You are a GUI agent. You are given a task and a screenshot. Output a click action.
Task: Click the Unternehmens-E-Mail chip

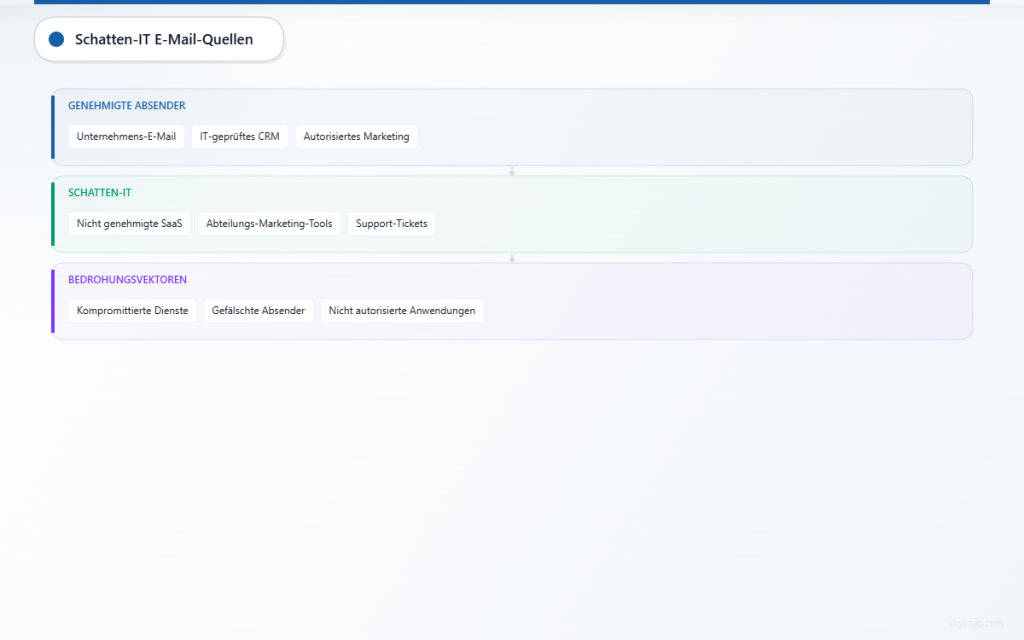point(126,136)
